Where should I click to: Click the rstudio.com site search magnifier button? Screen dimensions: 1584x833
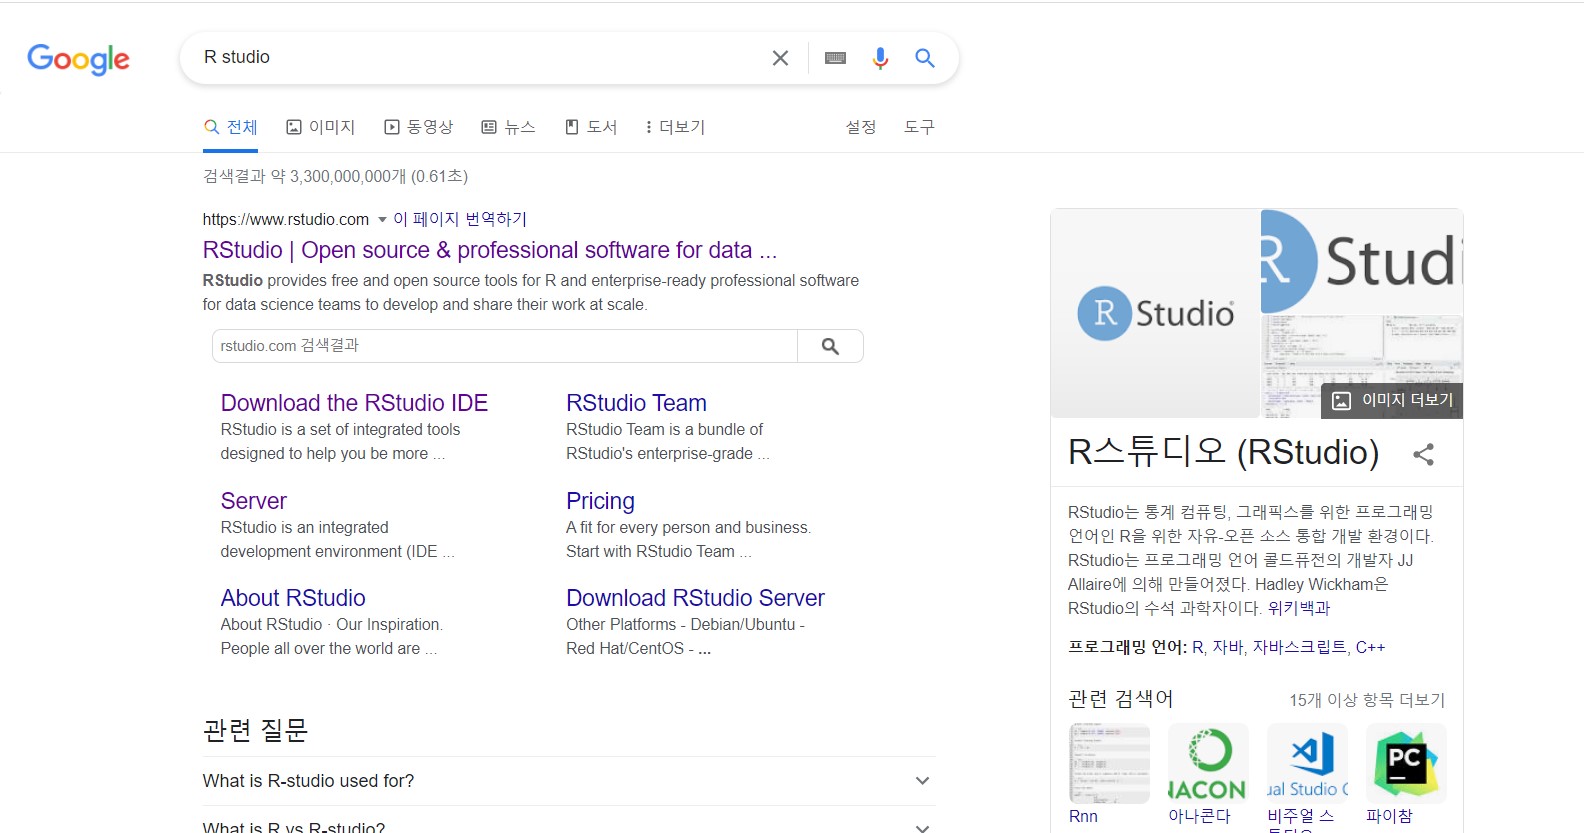tap(830, 346)
